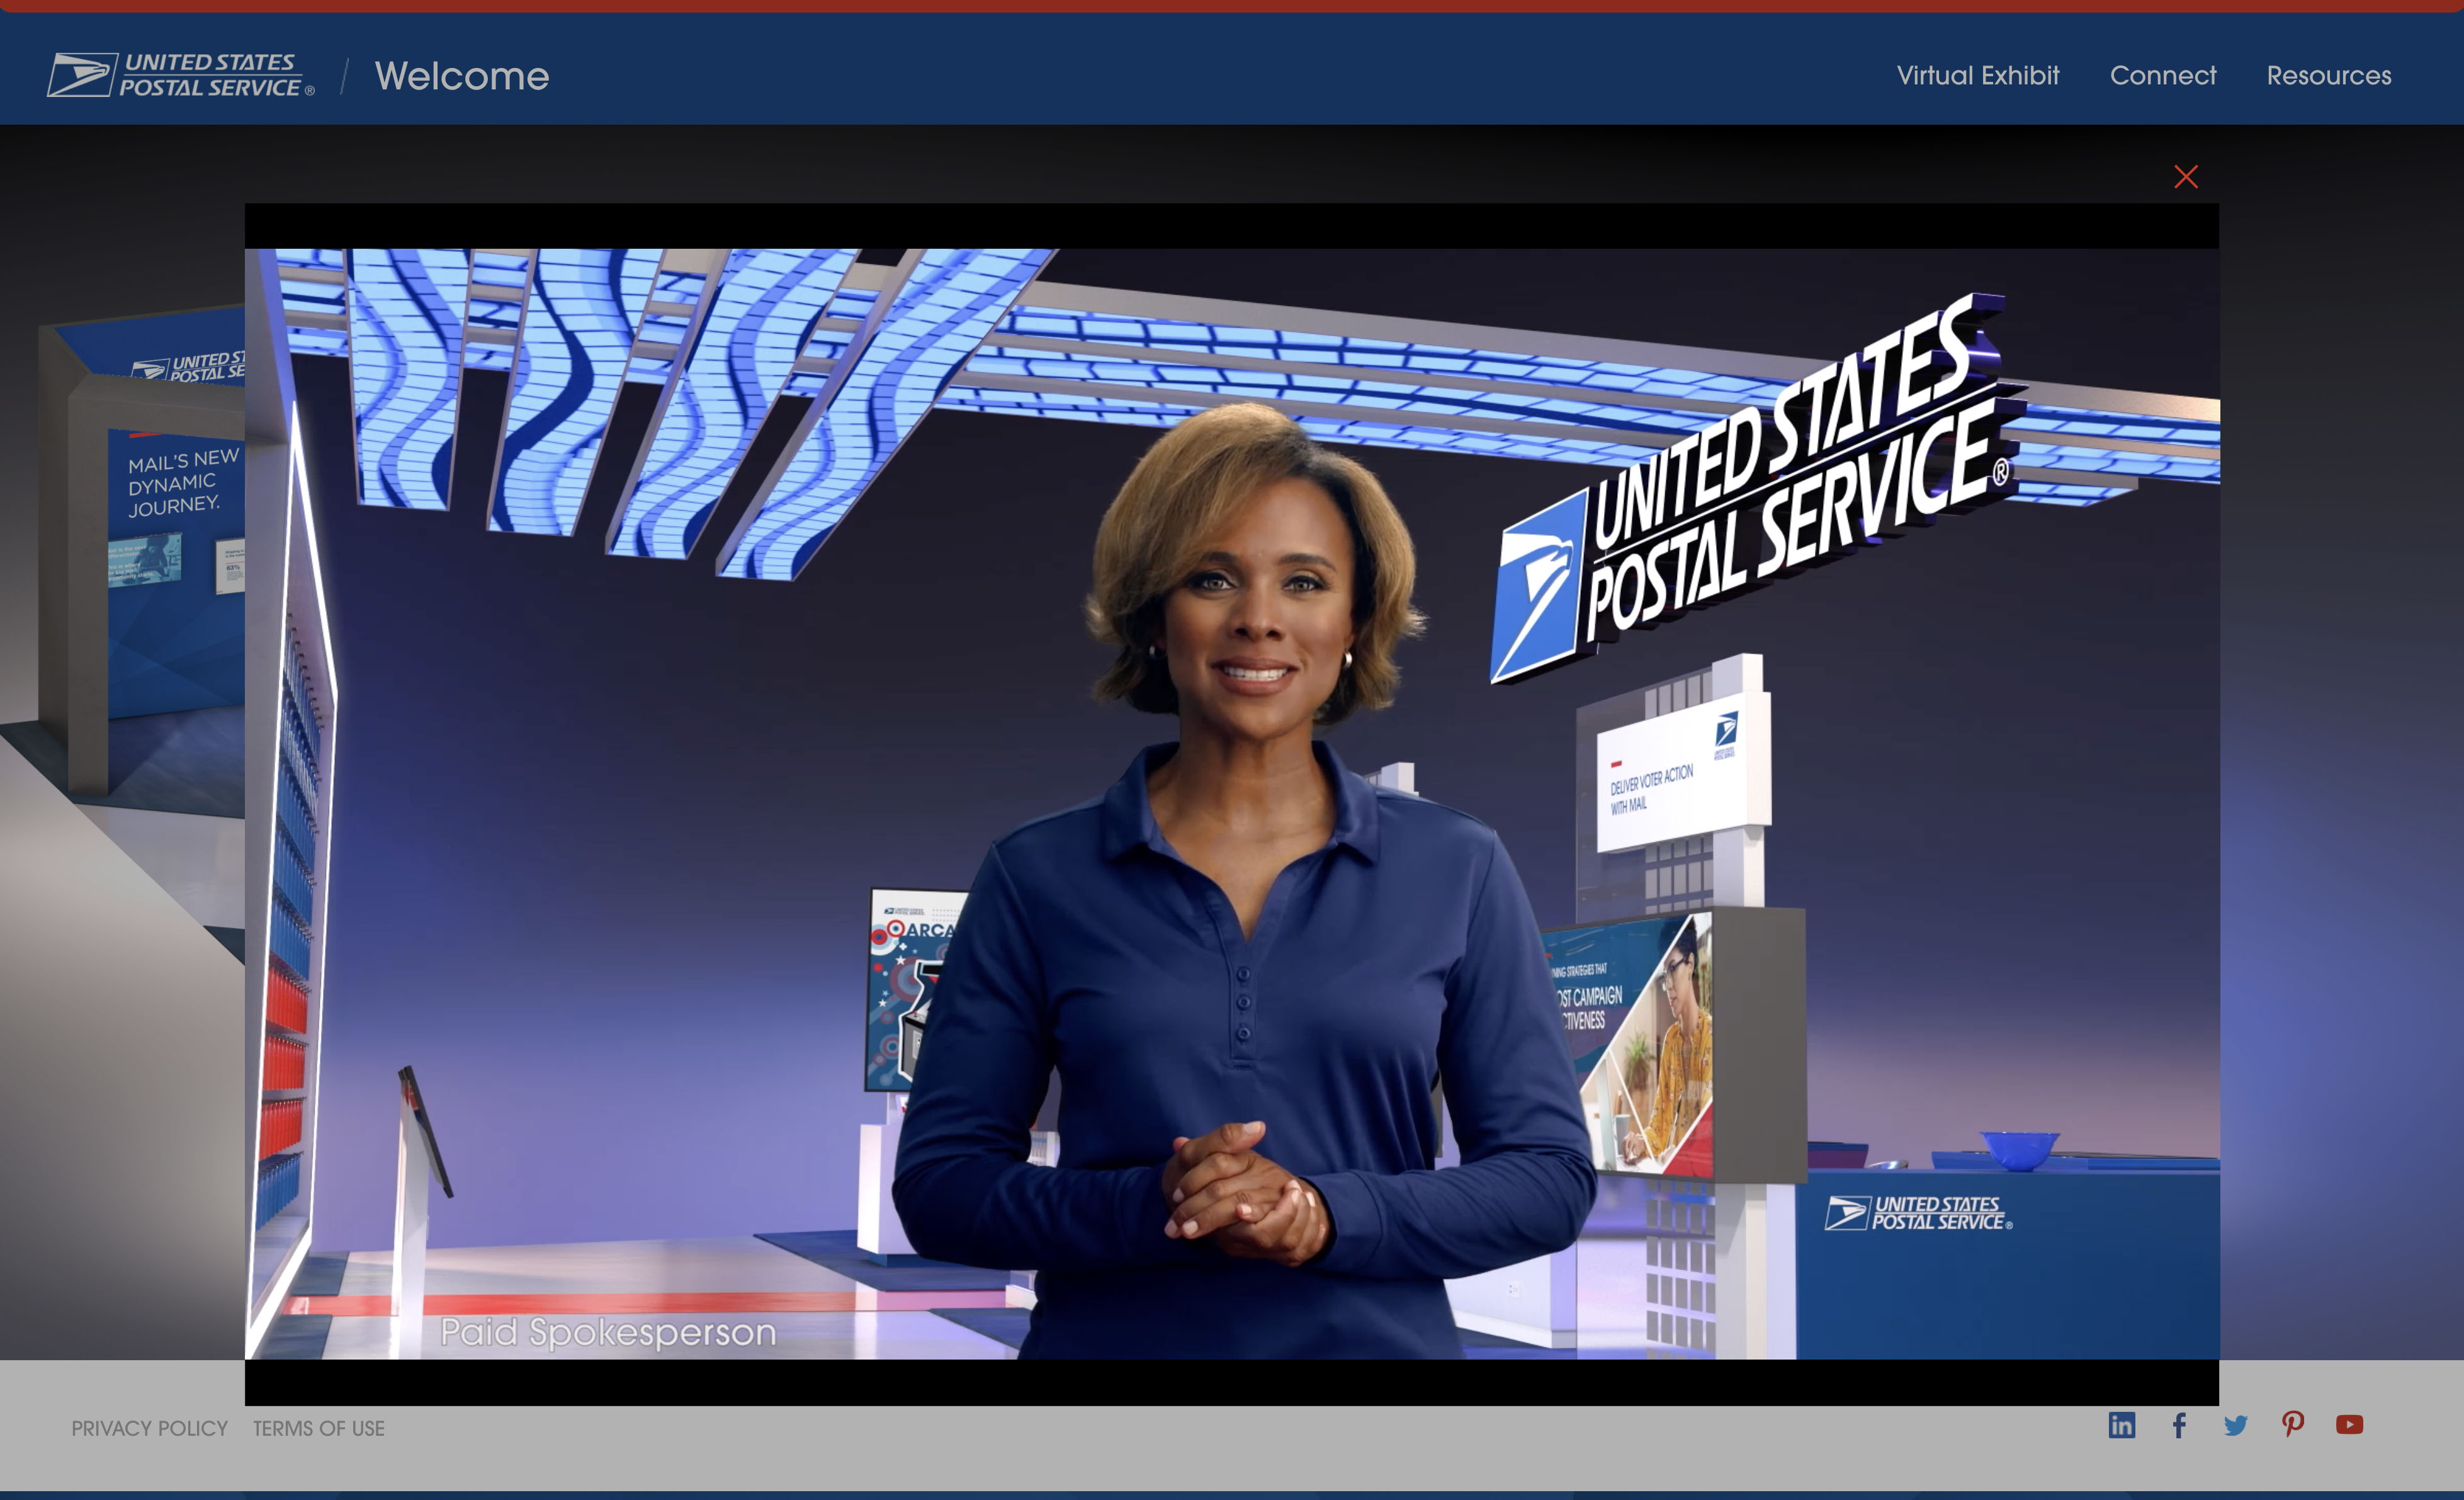Click the USPS logo in header

(x=181, y=75)
